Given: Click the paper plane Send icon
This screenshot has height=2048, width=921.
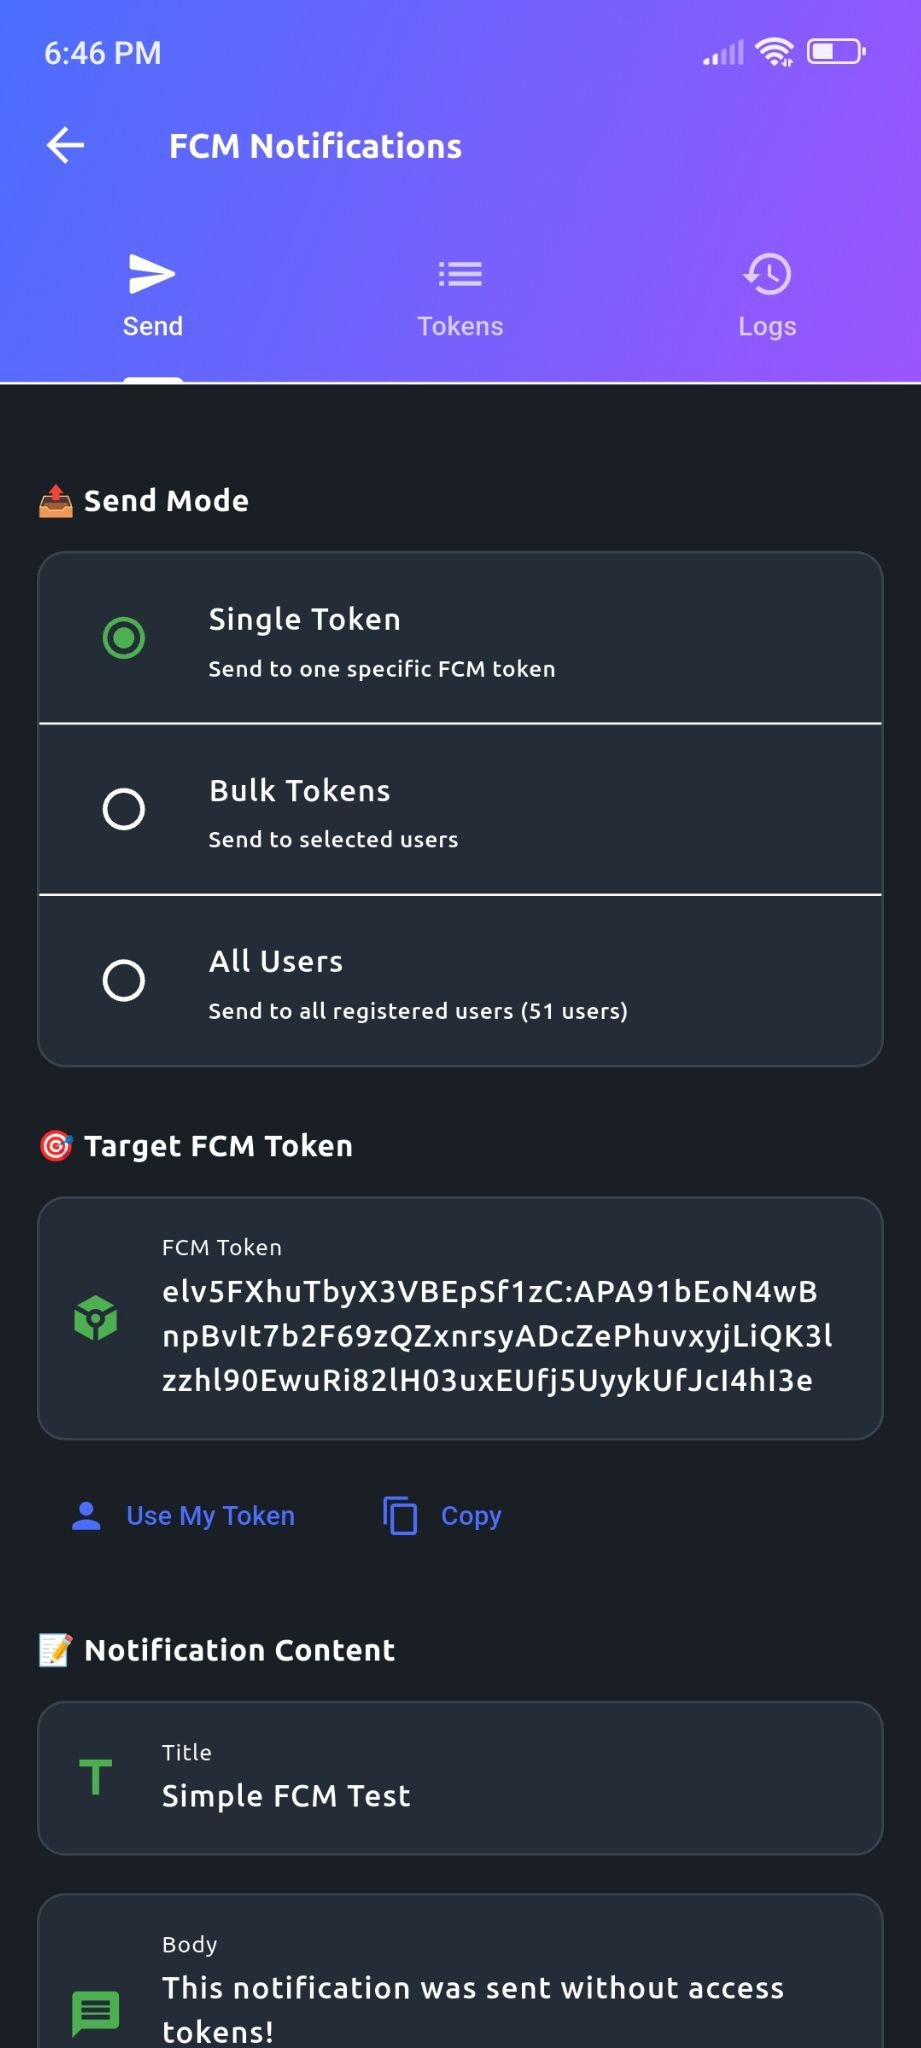Looking at the screenshot, I should click(152, 273).
